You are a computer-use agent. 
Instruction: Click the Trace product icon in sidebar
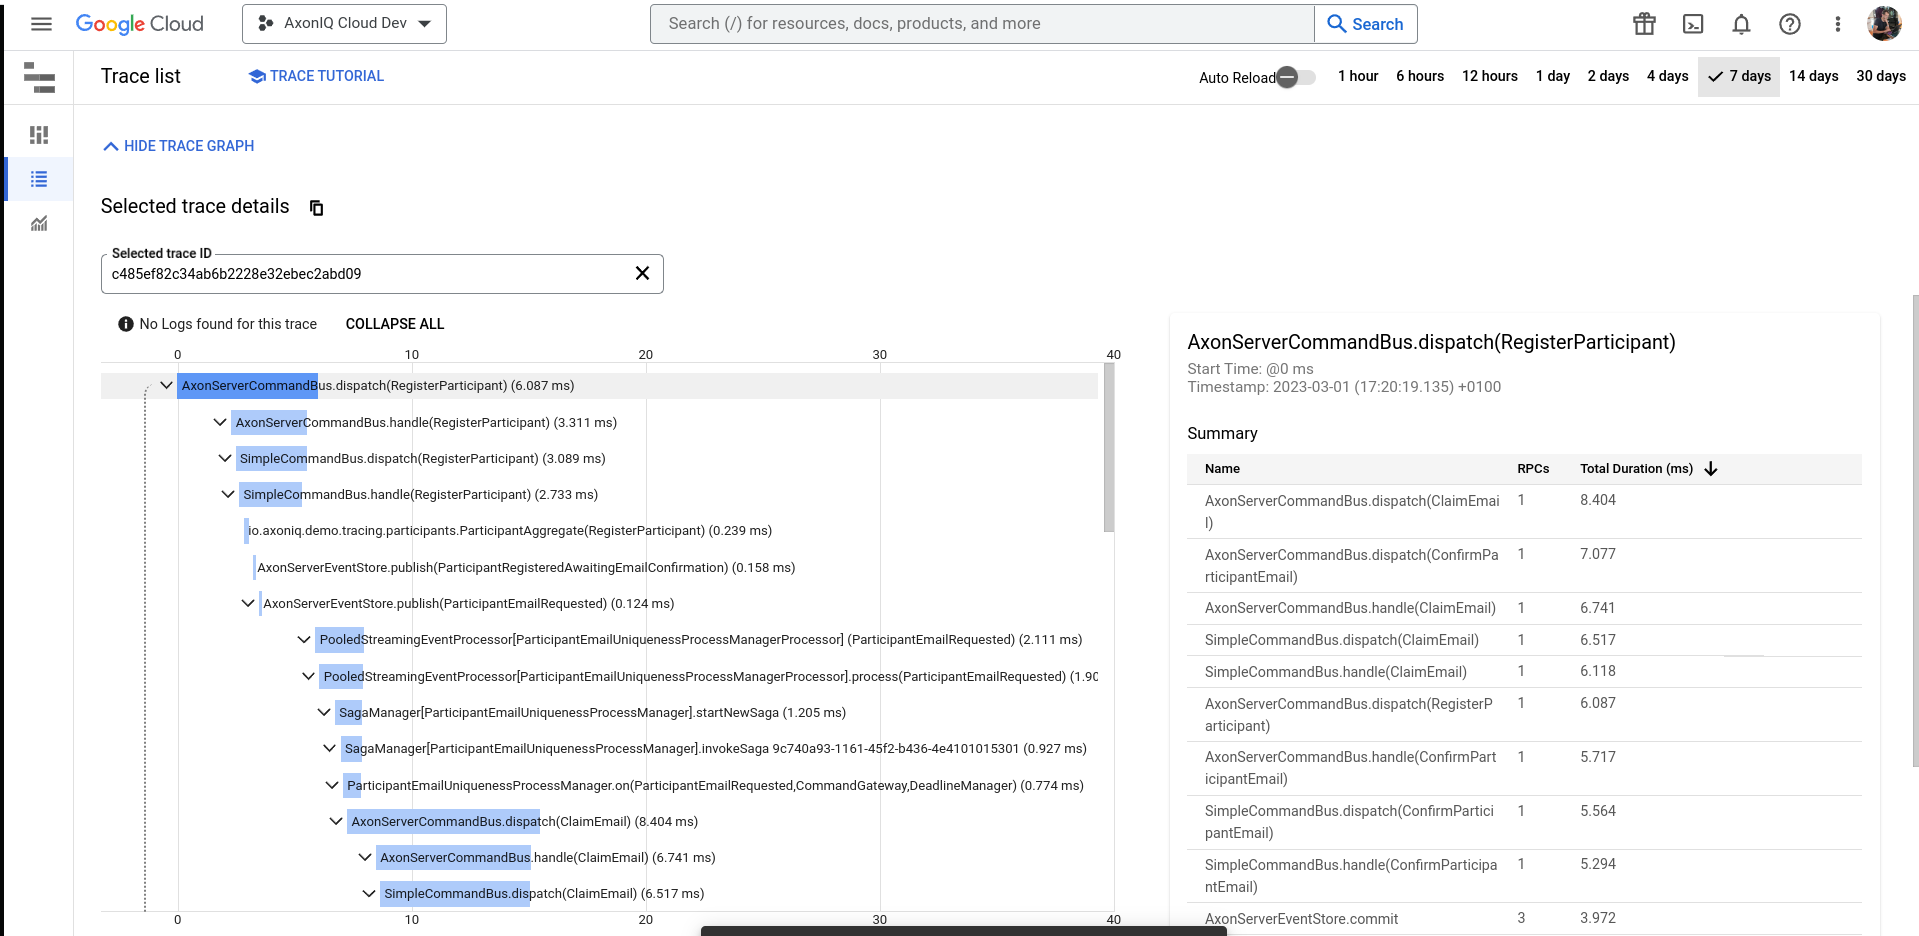coord(39,77)
